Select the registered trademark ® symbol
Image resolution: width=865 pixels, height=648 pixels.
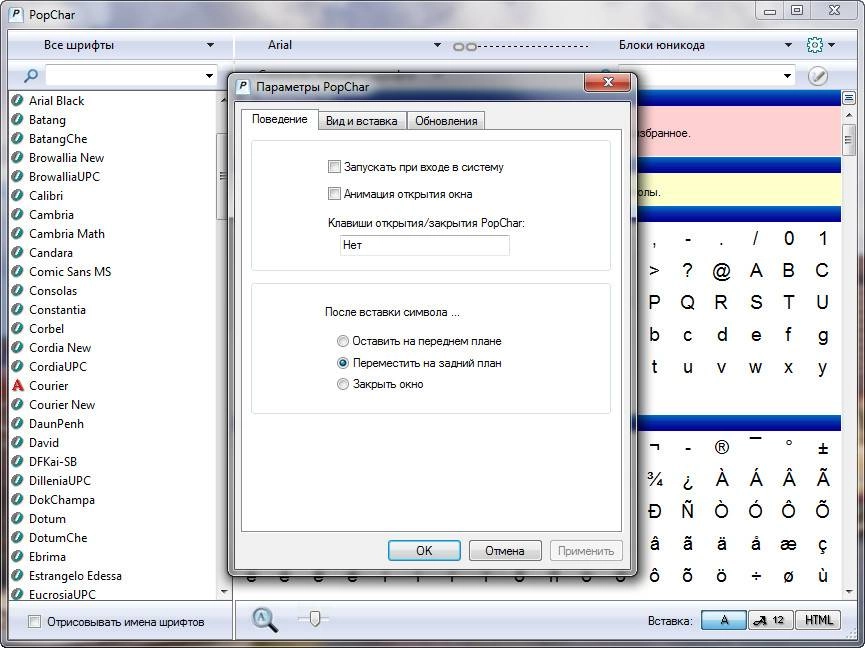click(x=722, y=447)
